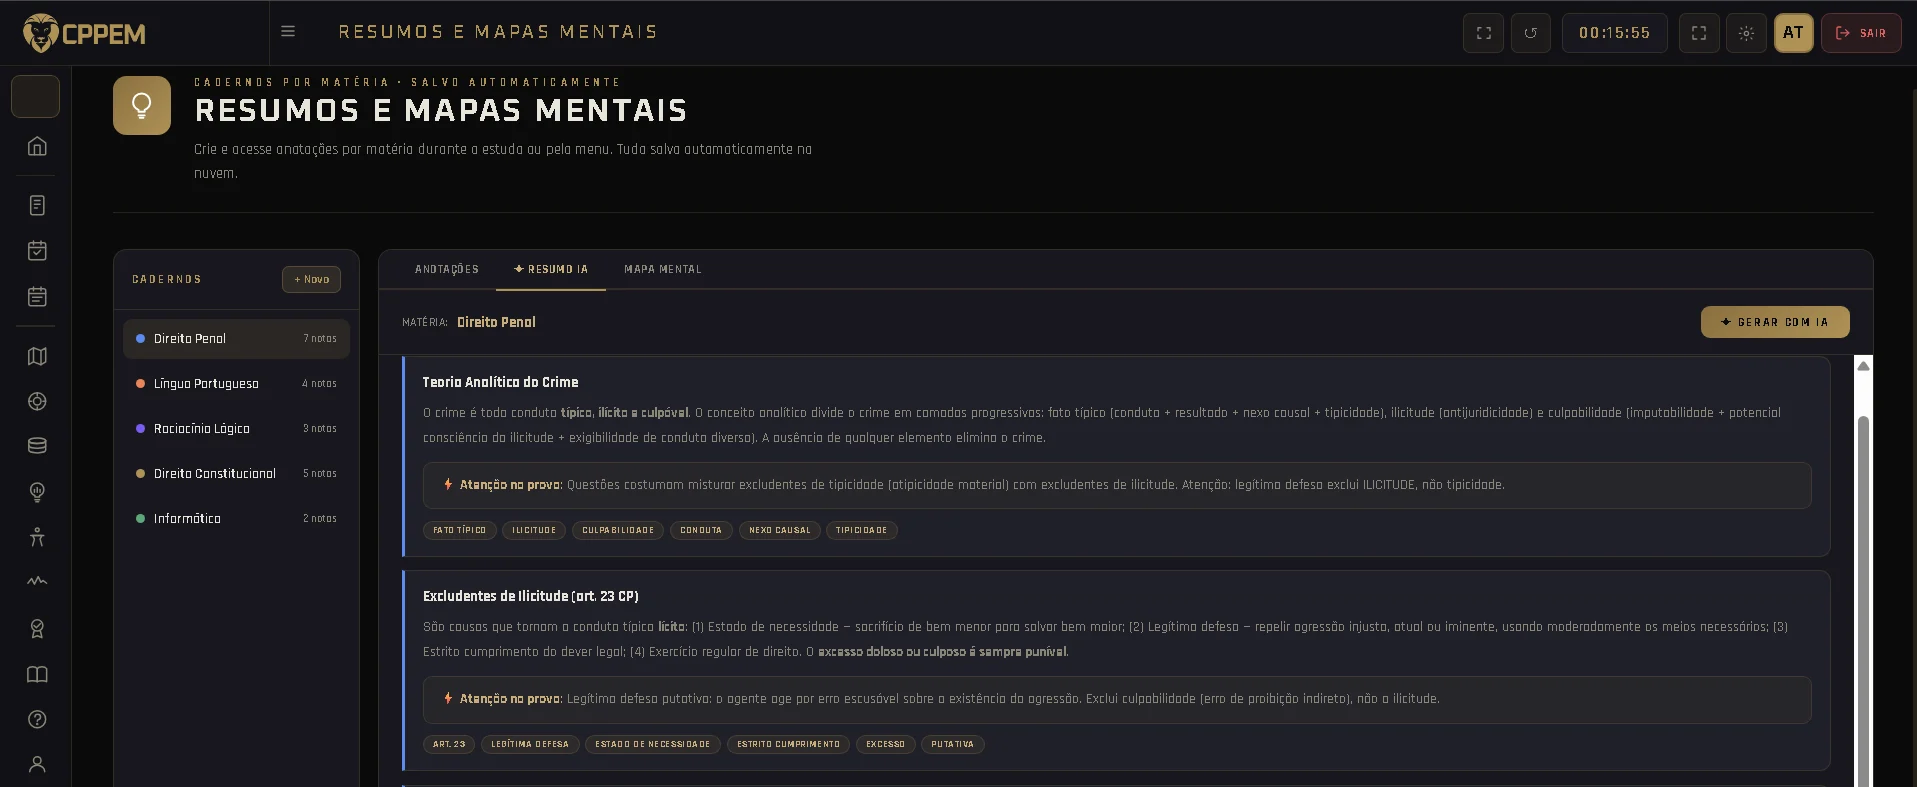
Task: Click the CONDUTA tag
Action: tap(701, 531)
